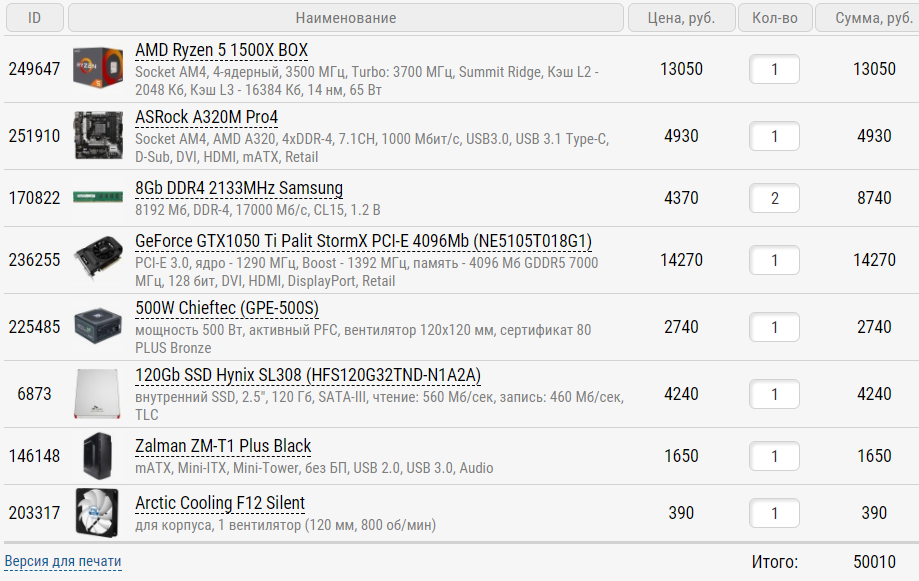Open the Hynix SSD product image
919x581 pixels.
97,393
